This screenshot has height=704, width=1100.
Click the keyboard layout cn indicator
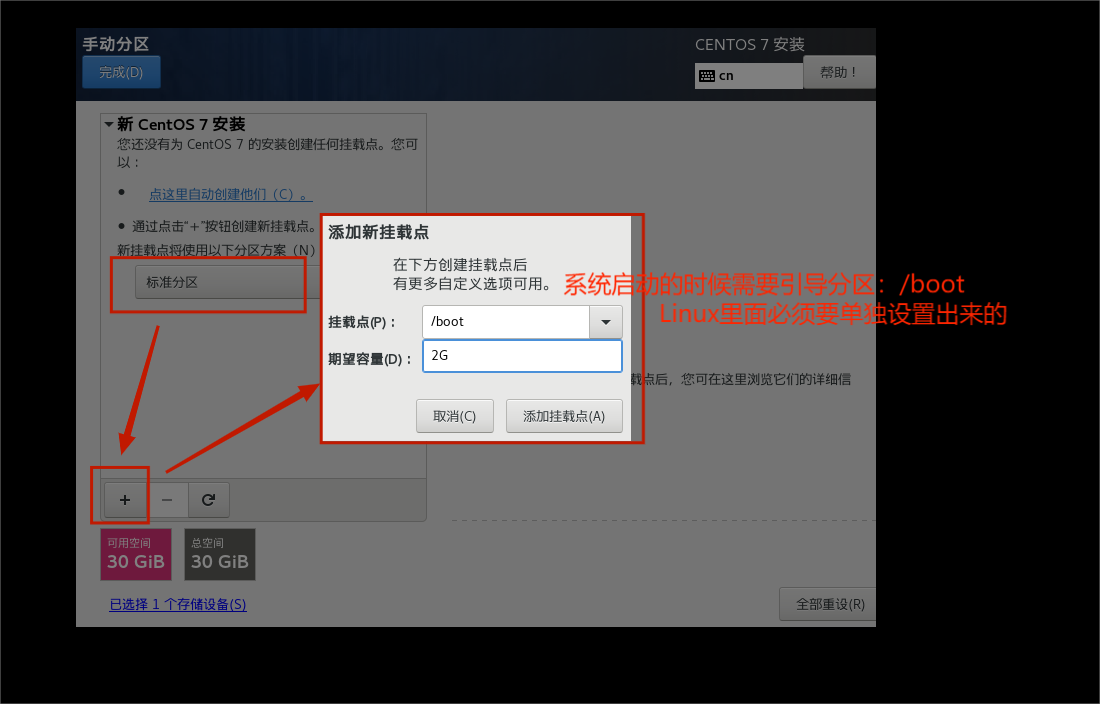[748, 76]
